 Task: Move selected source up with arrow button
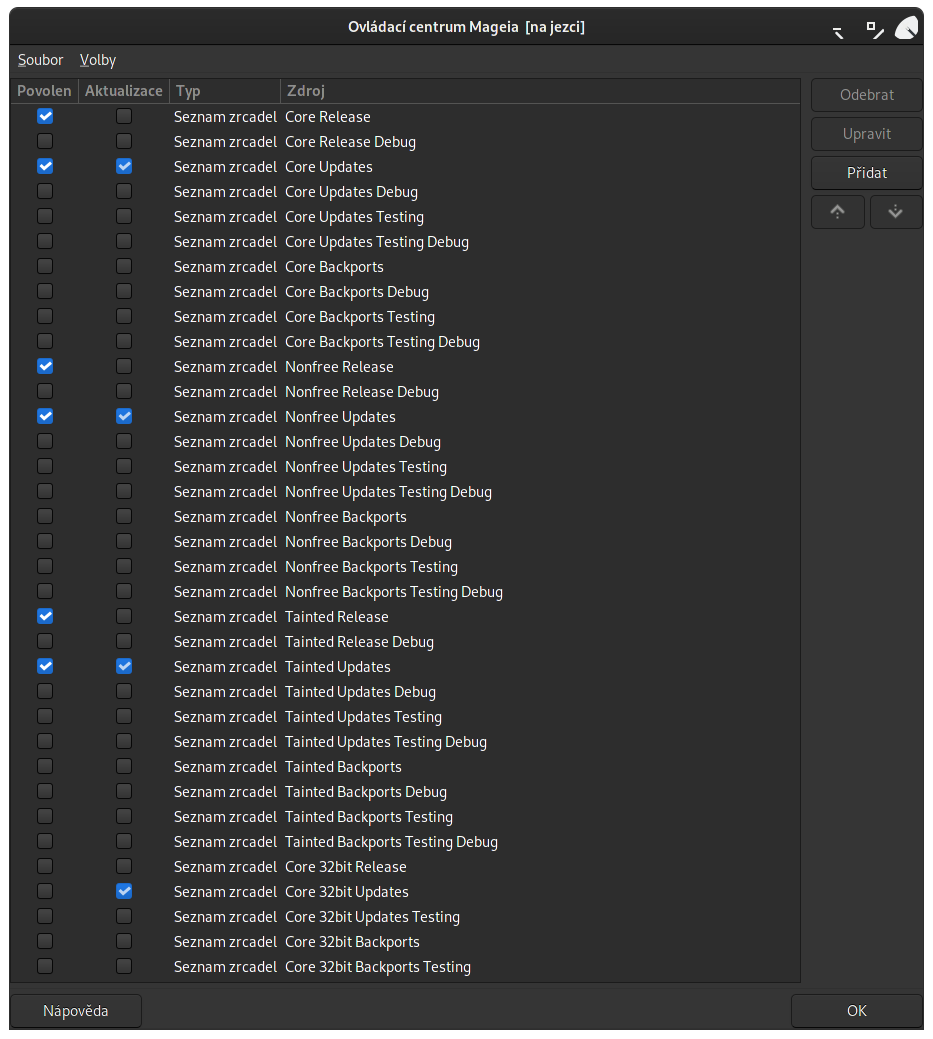(x=838, y=212)
